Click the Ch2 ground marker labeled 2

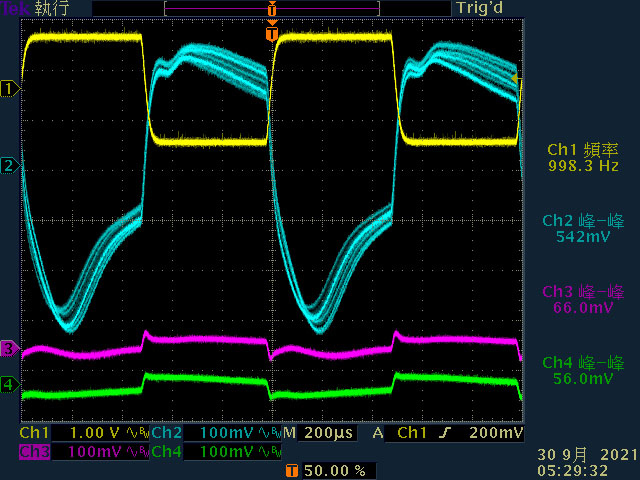click(x=10, y=166)
